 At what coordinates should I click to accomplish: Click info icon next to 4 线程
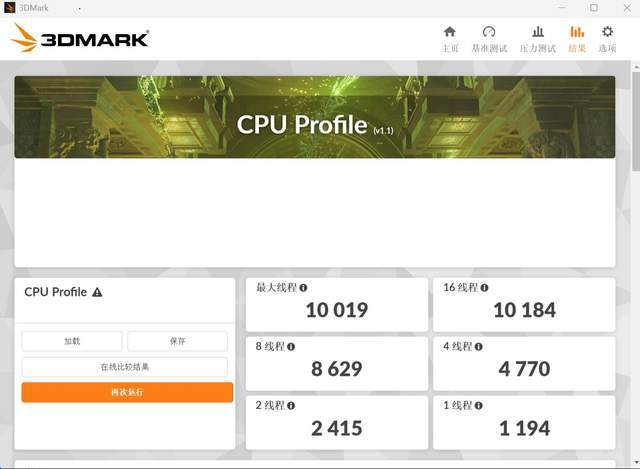point(478,347)
